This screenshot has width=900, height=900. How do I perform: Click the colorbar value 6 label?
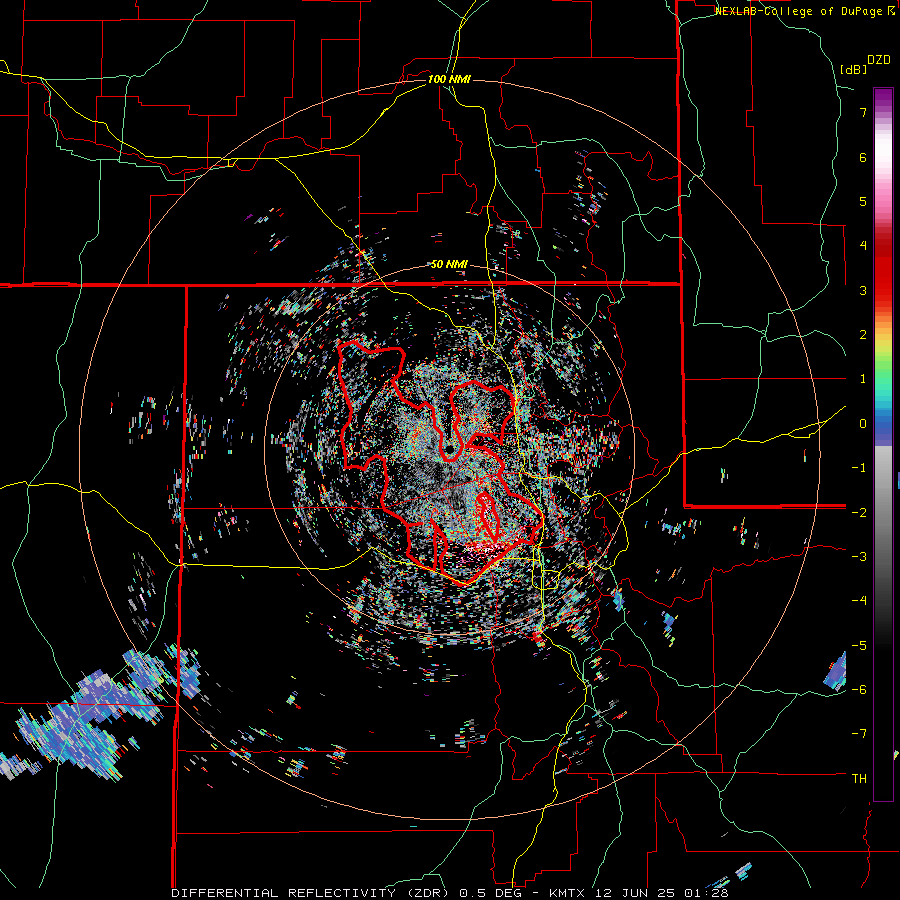(x=863, y=157)
